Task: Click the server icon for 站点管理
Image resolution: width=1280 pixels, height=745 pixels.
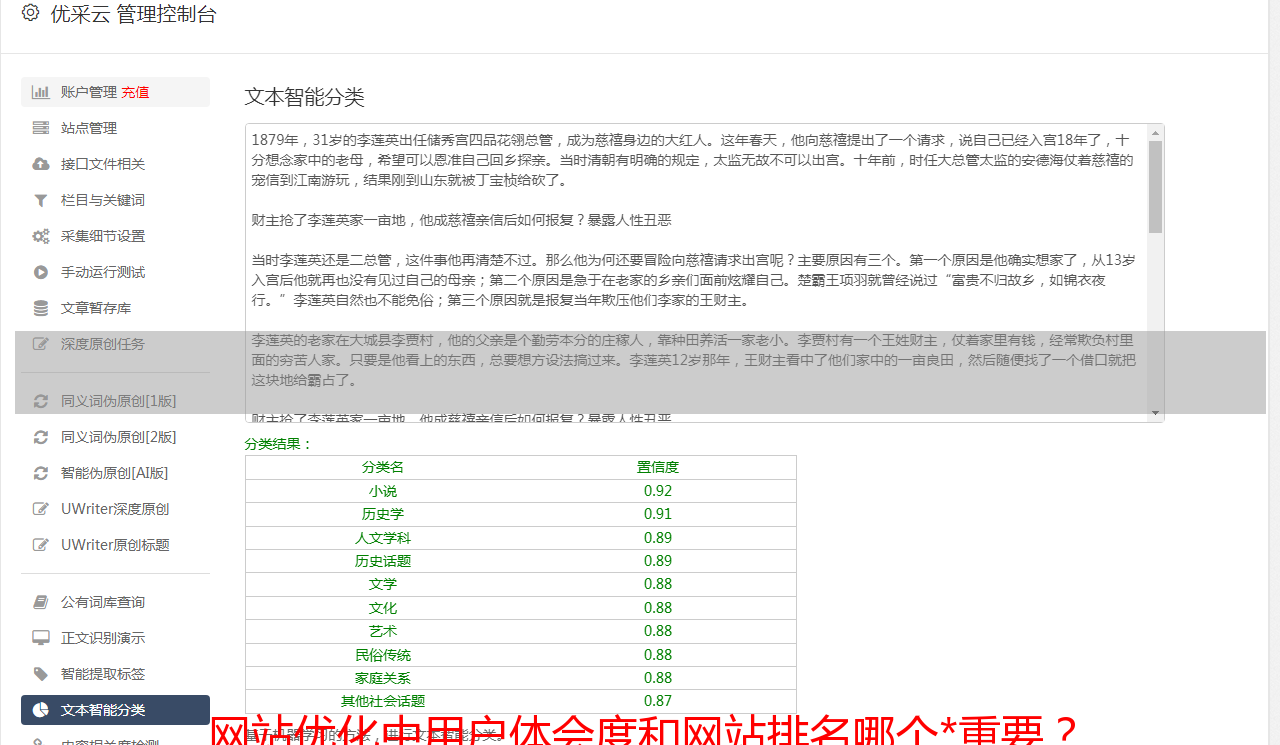Action: pyautogui.click(x=41, y=128)
